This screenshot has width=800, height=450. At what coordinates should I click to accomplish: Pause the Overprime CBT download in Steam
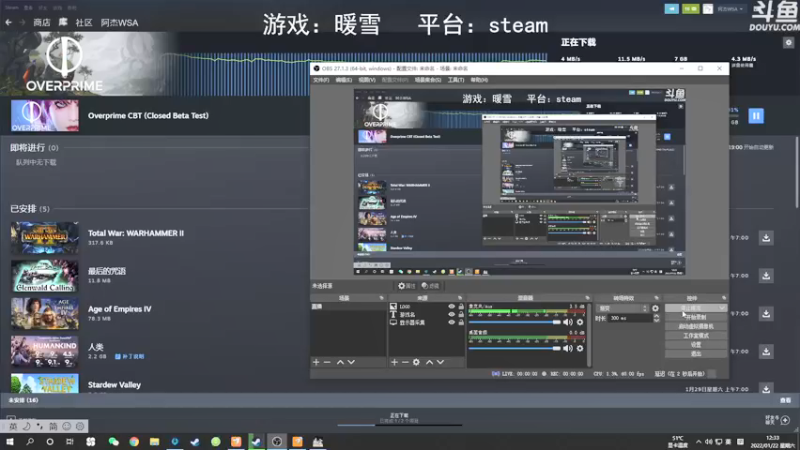click(756, 116)
